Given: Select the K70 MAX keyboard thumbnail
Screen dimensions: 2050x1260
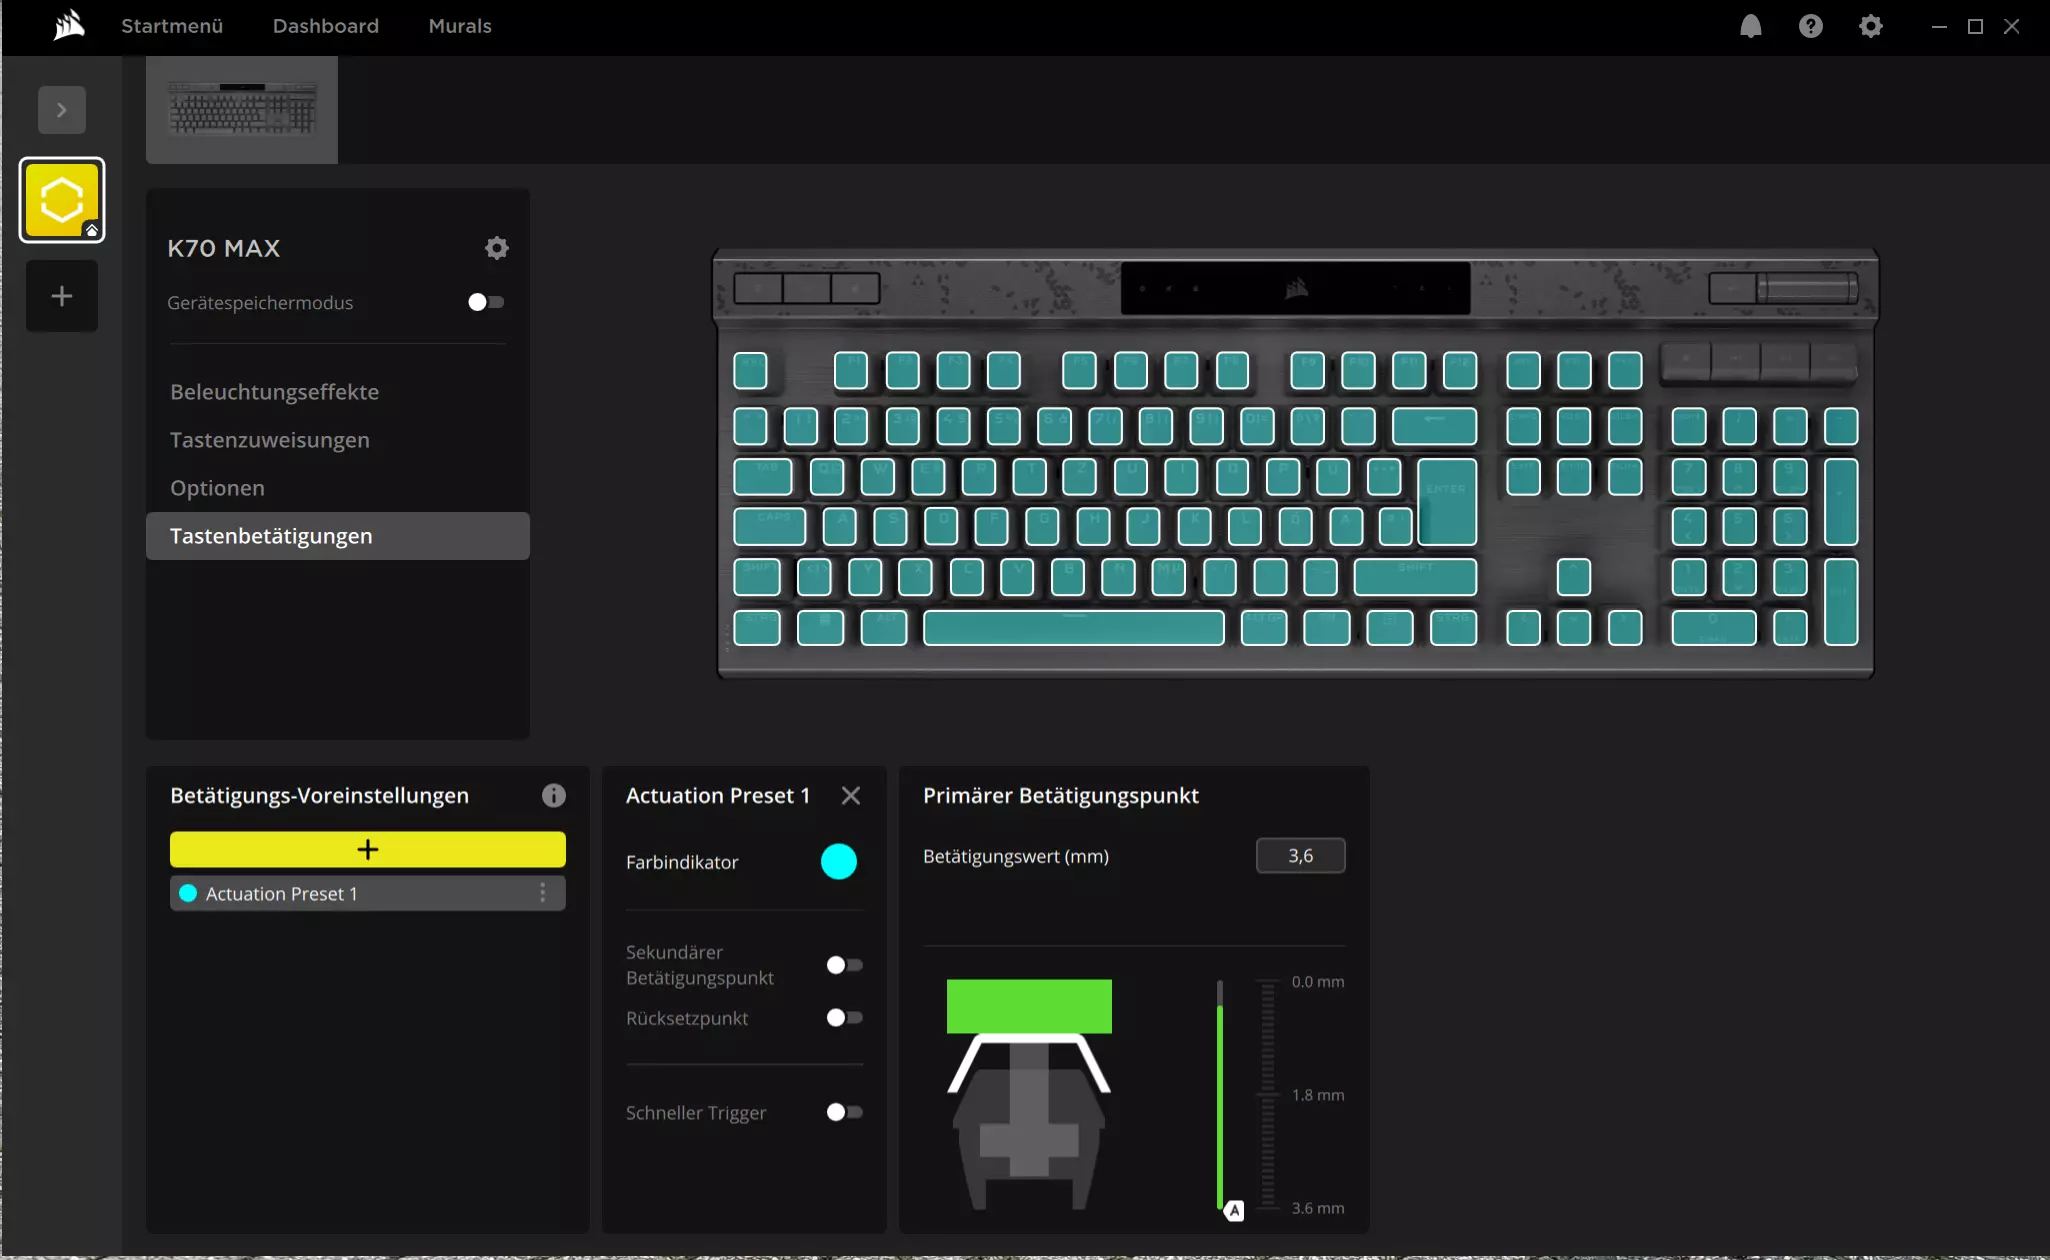Looking at the screenshot, I should pos(242,109).
